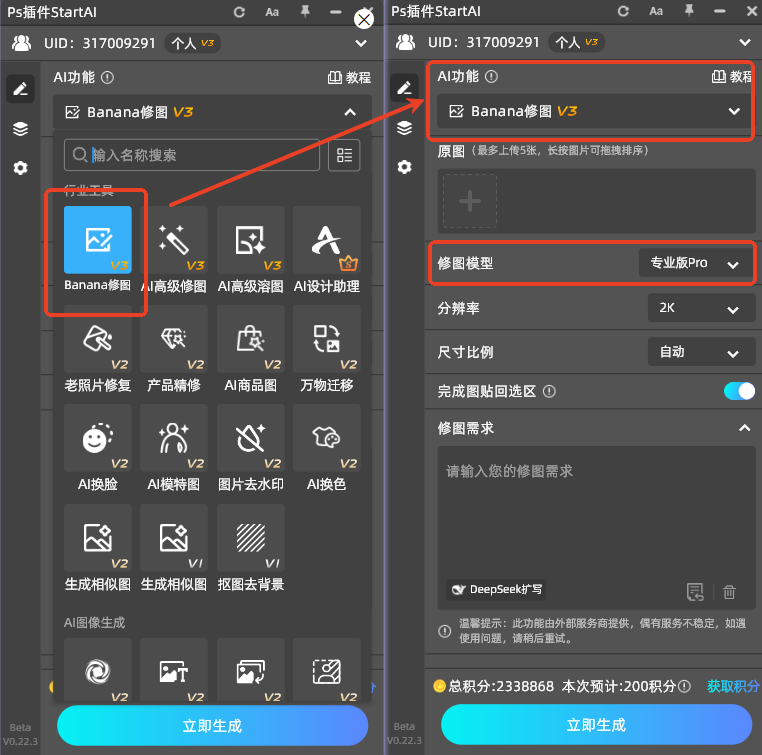Click 个人 V3 badge in left panel

click(x=193, y=43)
